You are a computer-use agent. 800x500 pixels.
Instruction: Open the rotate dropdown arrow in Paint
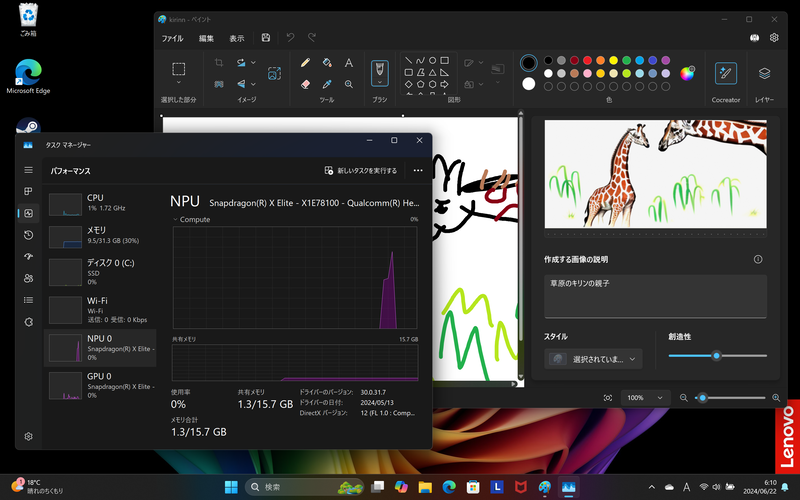click(x=254, y=63)
